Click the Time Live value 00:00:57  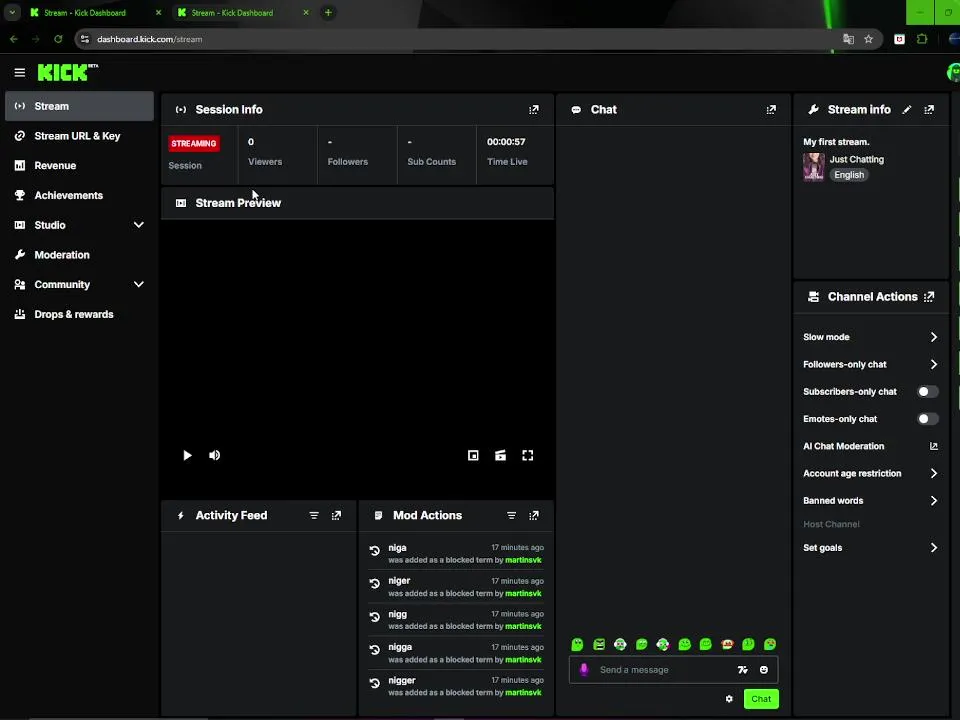pos(506,141)
